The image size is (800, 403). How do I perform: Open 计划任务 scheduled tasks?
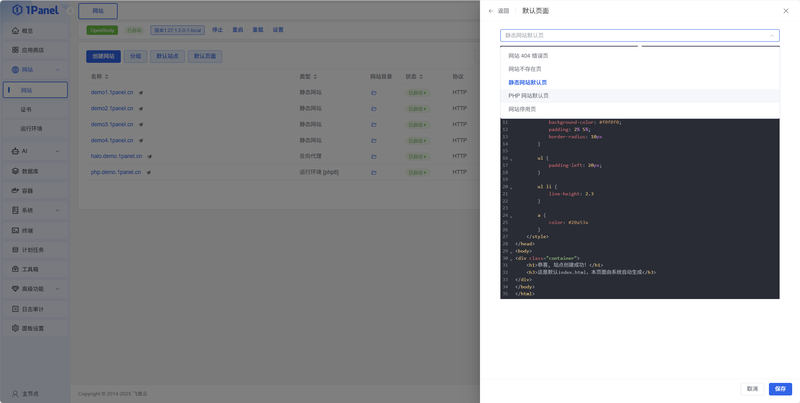pos(35,250)
